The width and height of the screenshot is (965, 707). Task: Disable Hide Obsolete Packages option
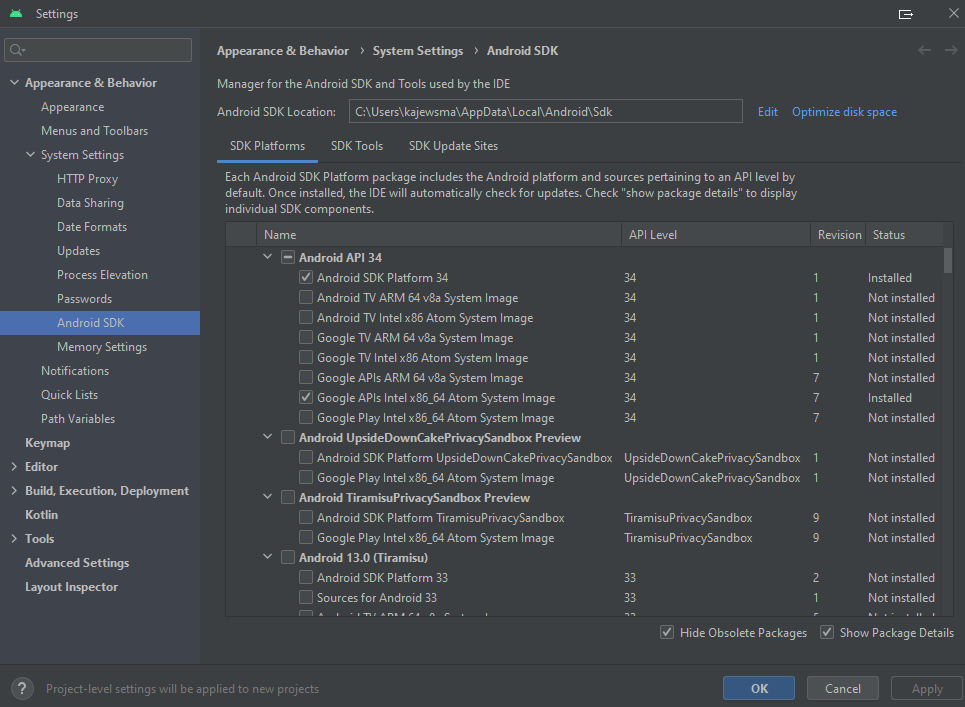667,632
